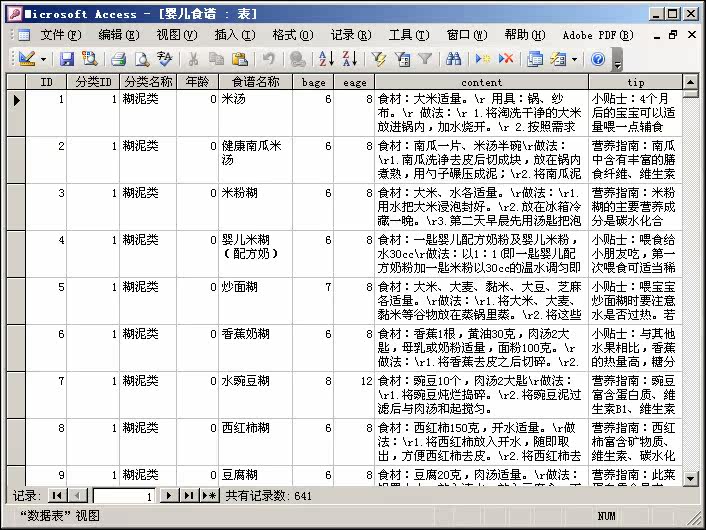Image resolution: width=706 pixels, height=530 pixels.
Task: Click the Database Window icon
Action: pyautogui.click(x=534, y=59)
